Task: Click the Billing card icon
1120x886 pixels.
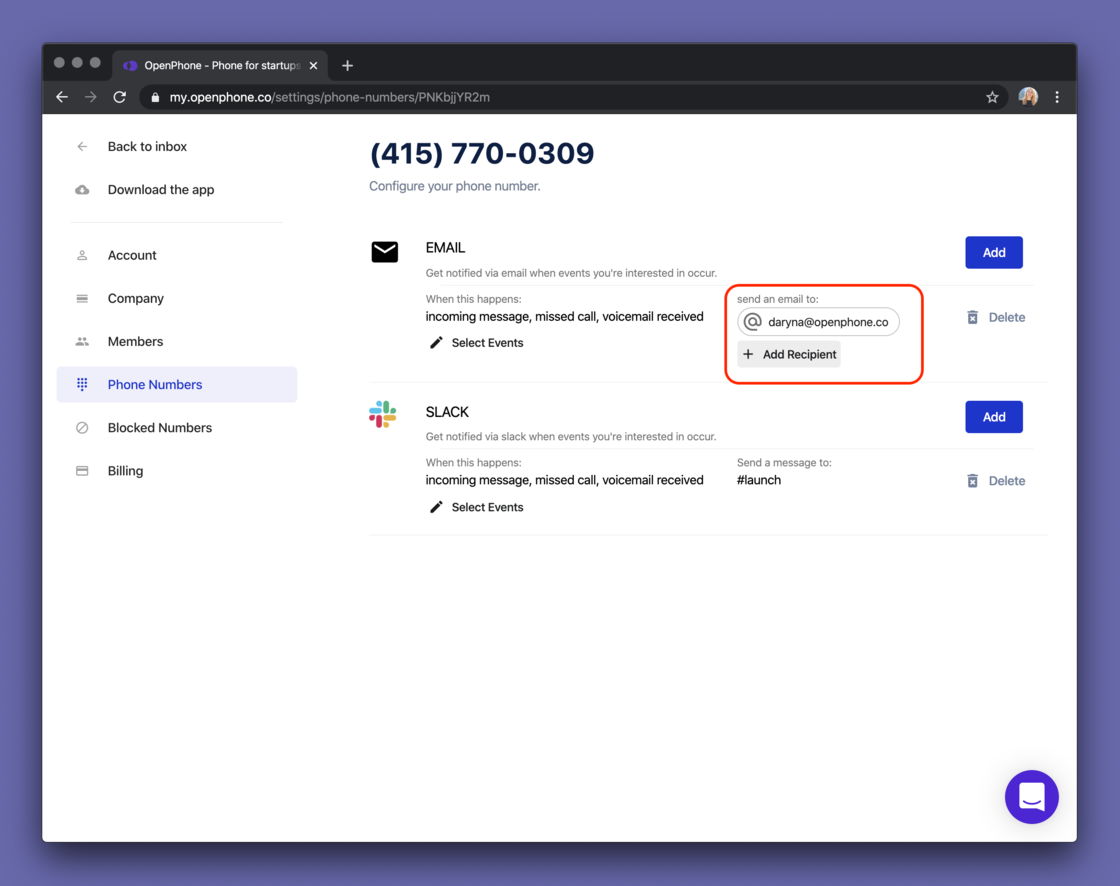Action: [82, 471]
